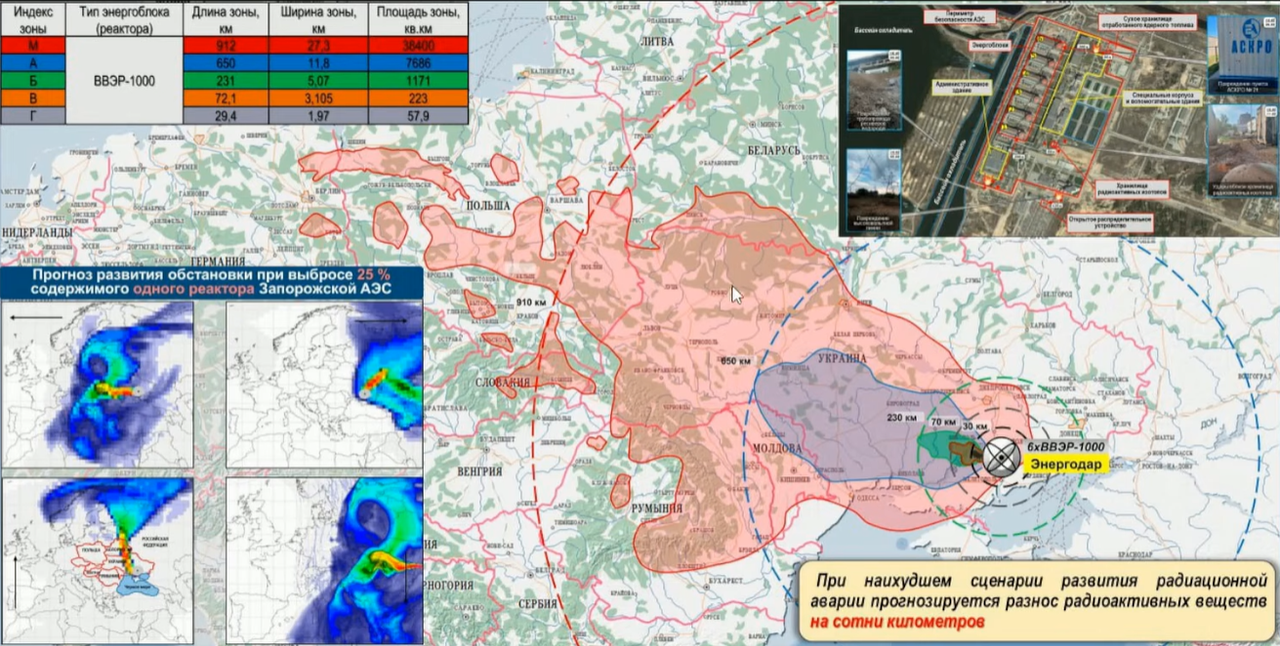1280x646 pixels.
Task: Select the orange zone В index cell
Action: [x=32, y=97]
